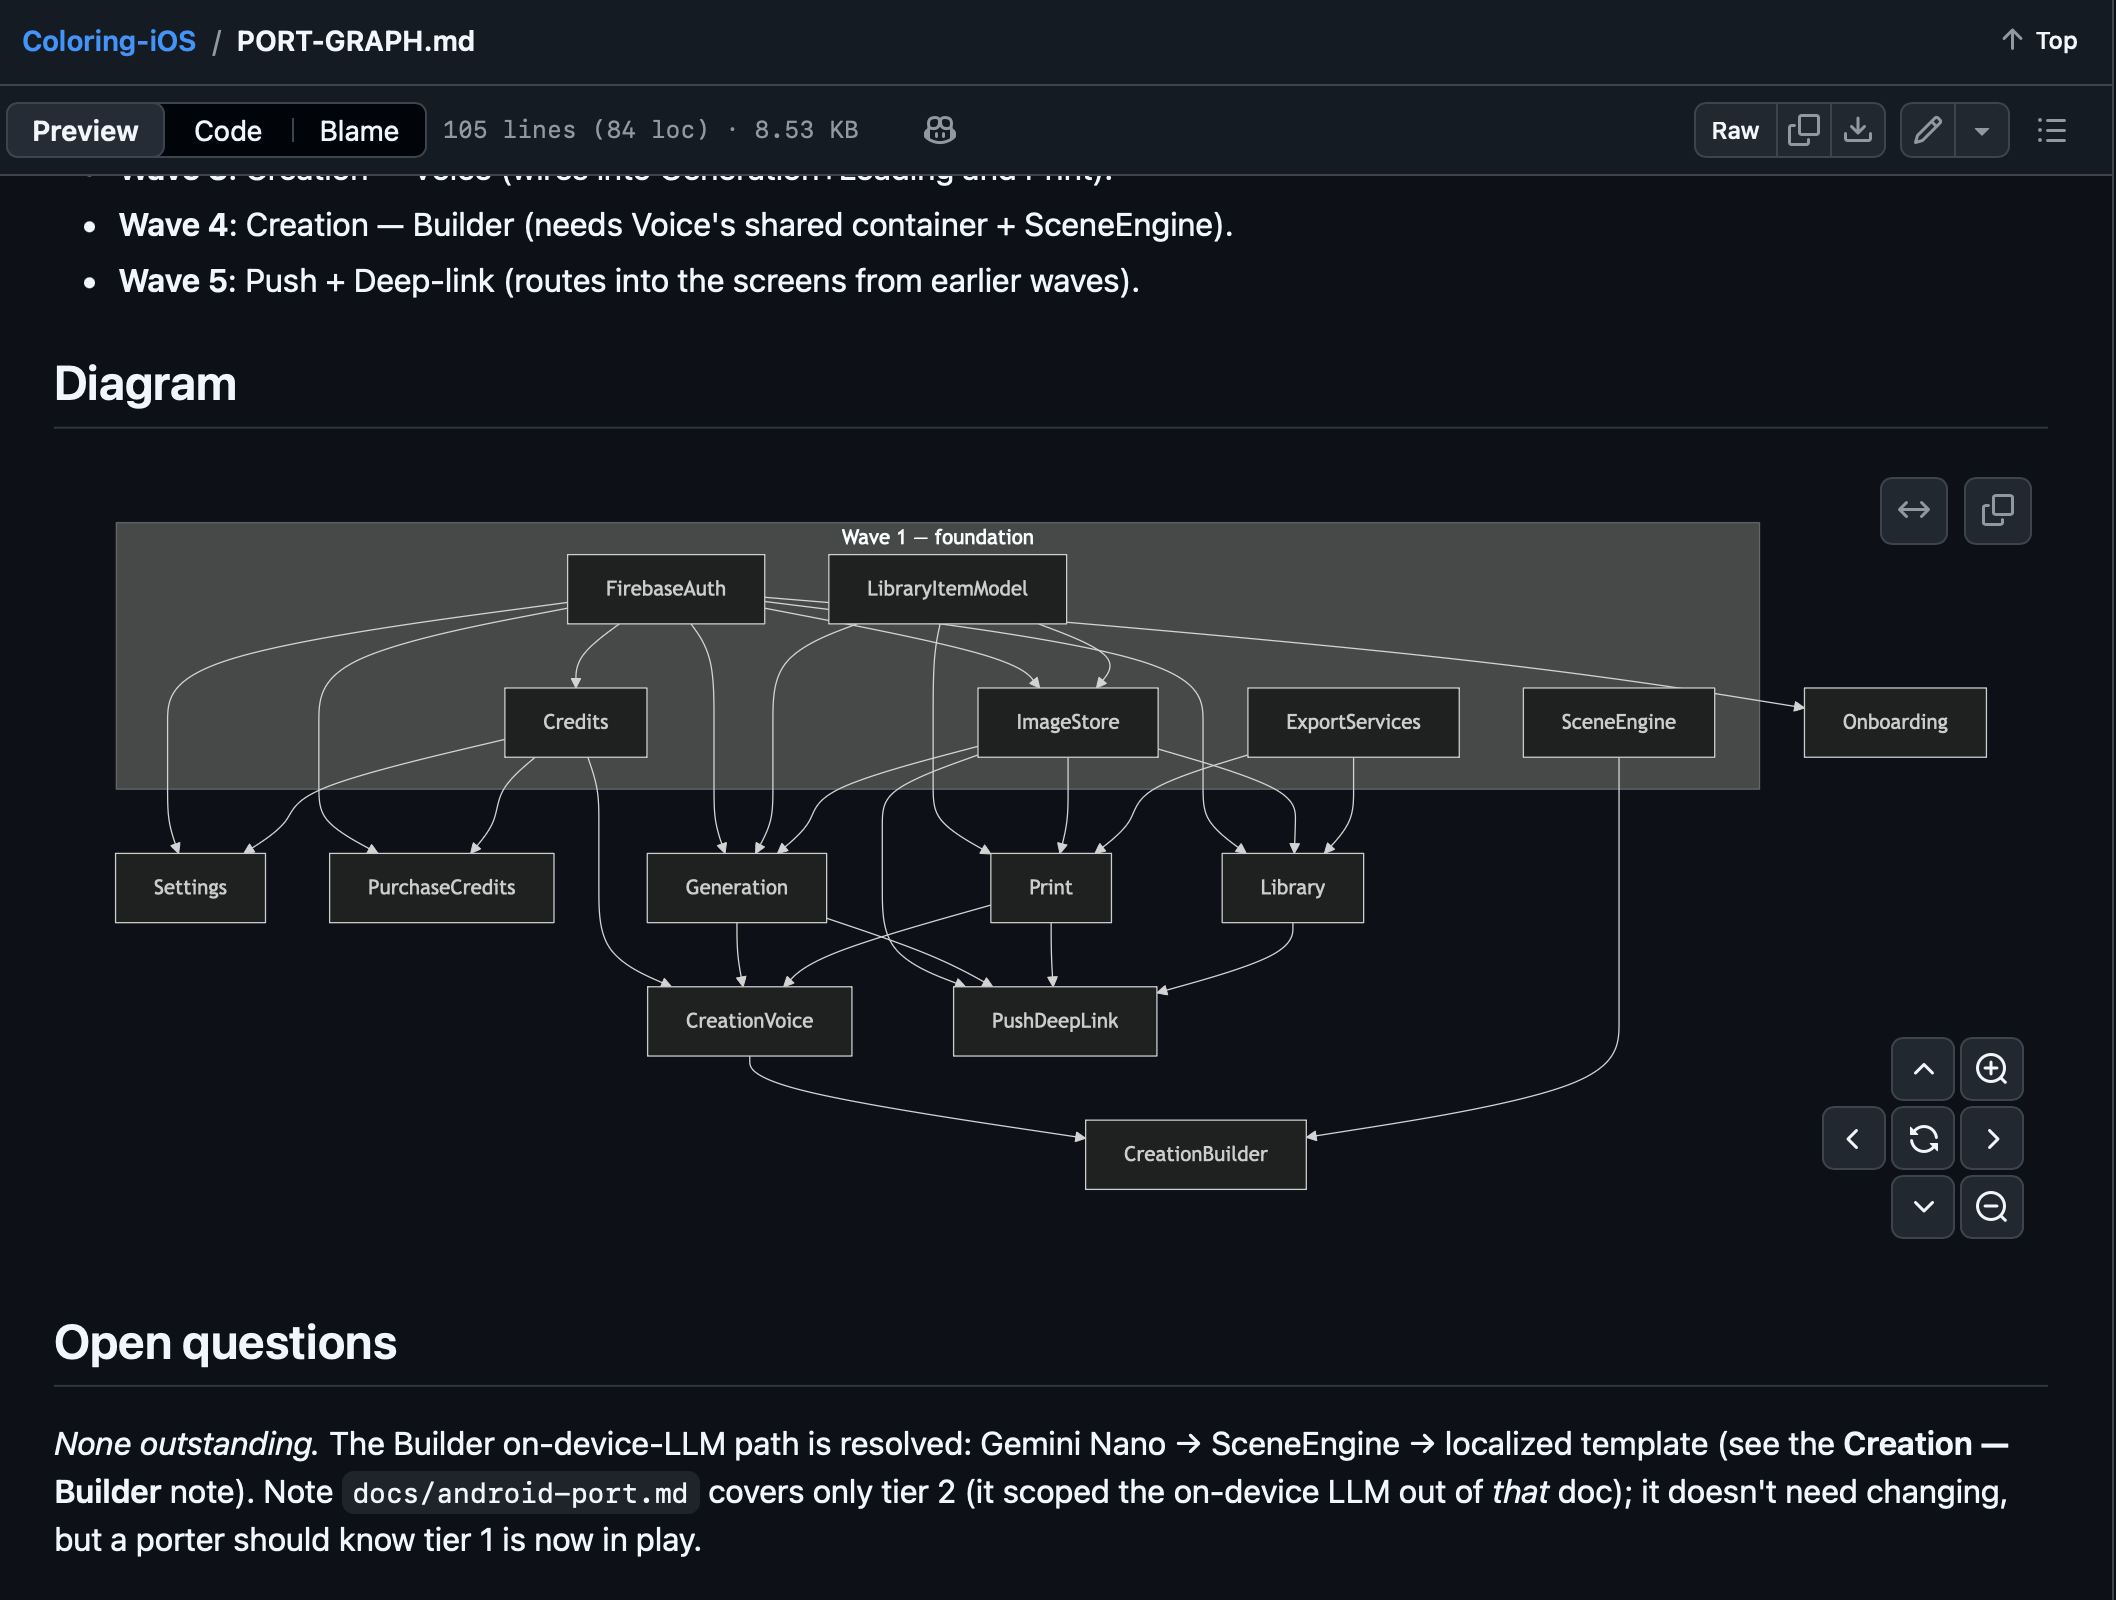This screenshot has height=1600, width=2116.
Task: Pan the diagram up
Action: (x=1923, y=1069)
